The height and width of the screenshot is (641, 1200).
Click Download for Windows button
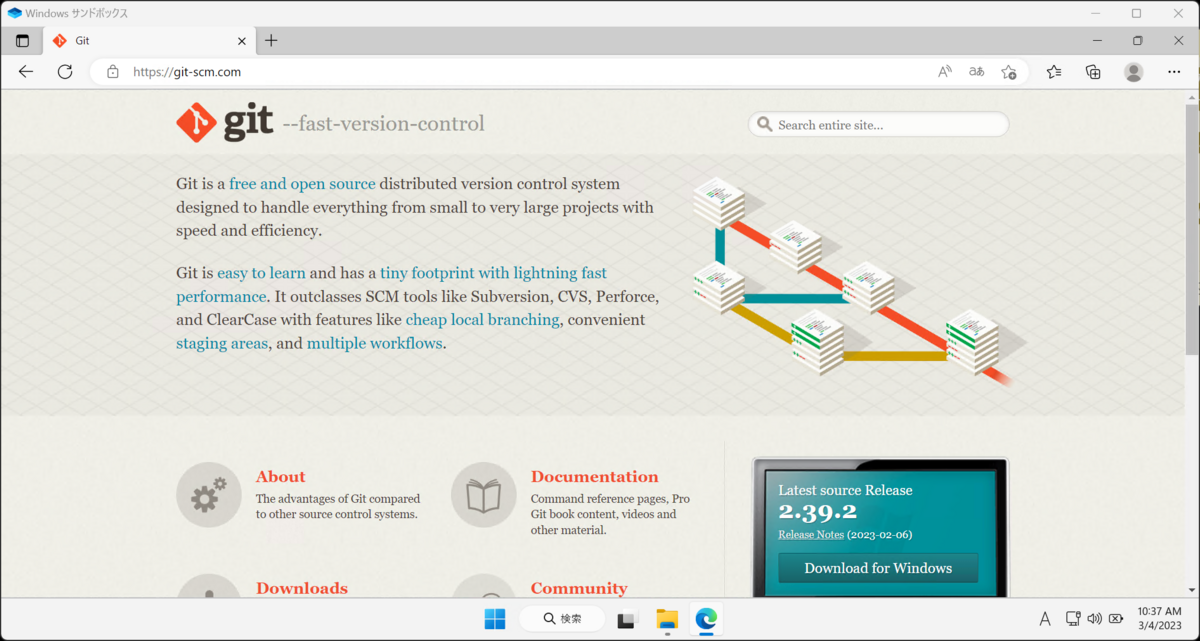[878, 568]
